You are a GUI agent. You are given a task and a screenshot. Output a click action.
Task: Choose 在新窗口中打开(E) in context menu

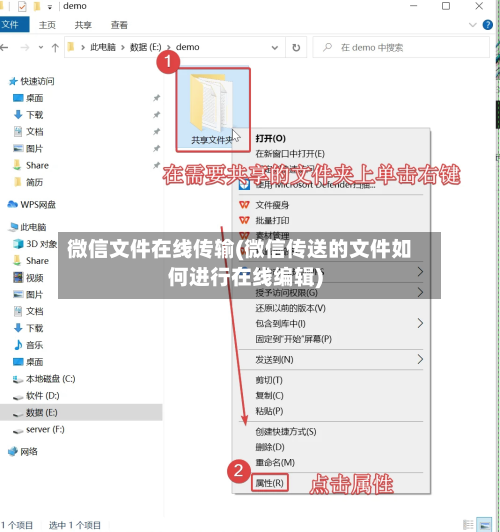click(x=290, y=154)
